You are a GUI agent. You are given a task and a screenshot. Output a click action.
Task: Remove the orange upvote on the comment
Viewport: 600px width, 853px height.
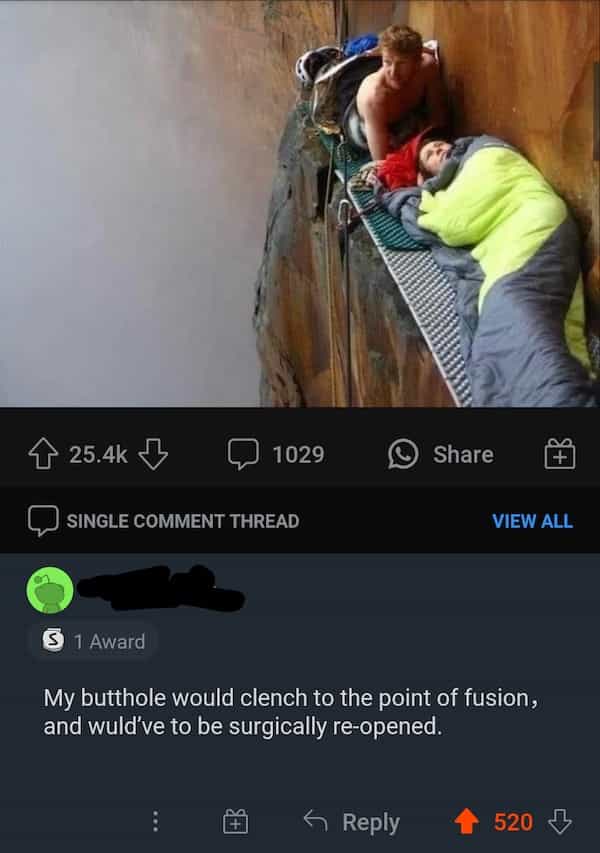tap(467, 821)
